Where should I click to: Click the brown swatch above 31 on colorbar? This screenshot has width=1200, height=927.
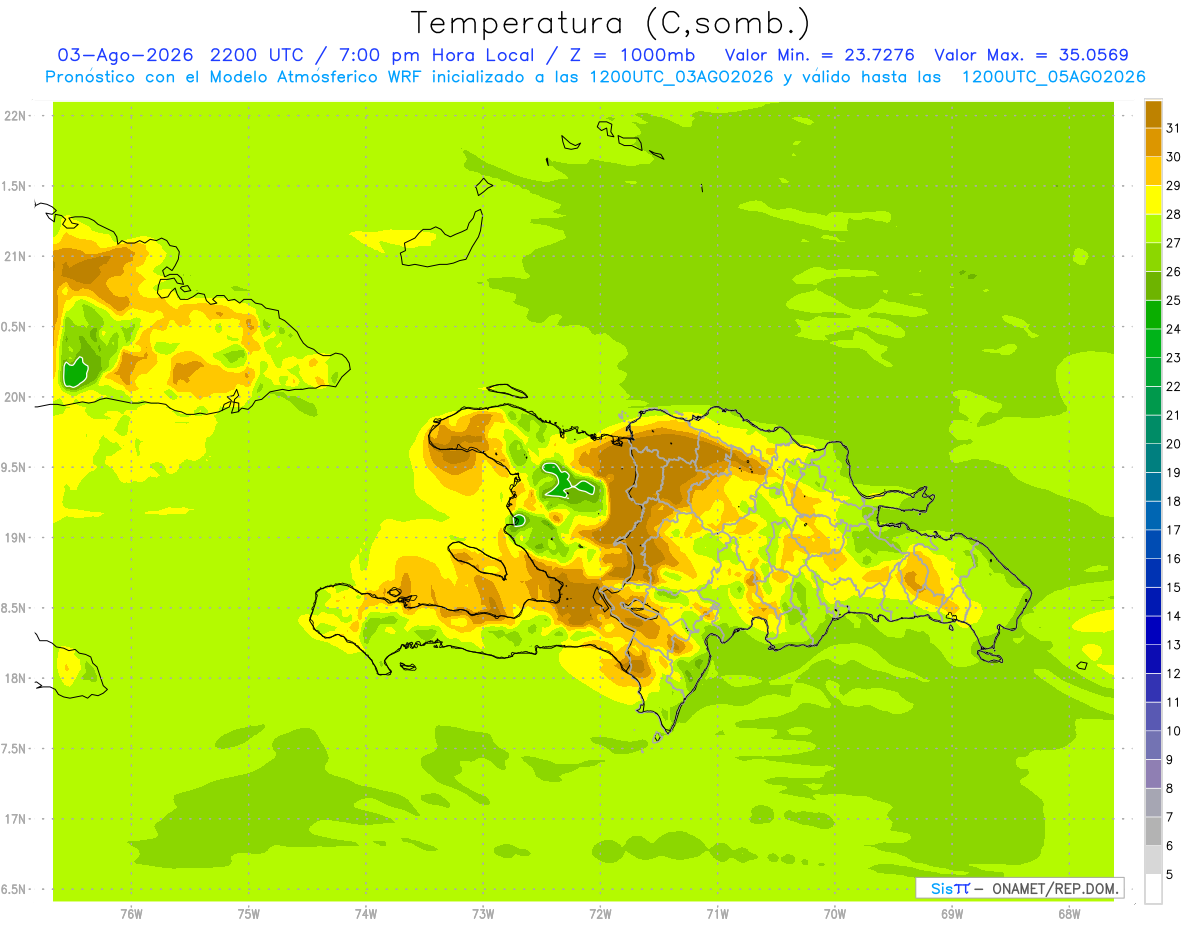pyautogui.click(x=1153, y=114)
